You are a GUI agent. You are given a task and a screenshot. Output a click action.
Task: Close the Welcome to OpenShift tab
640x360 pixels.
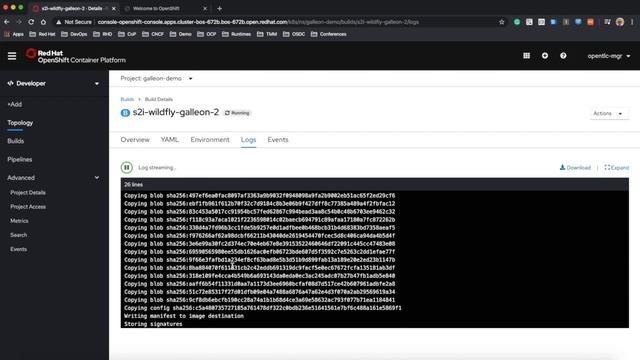pos(205,9)
